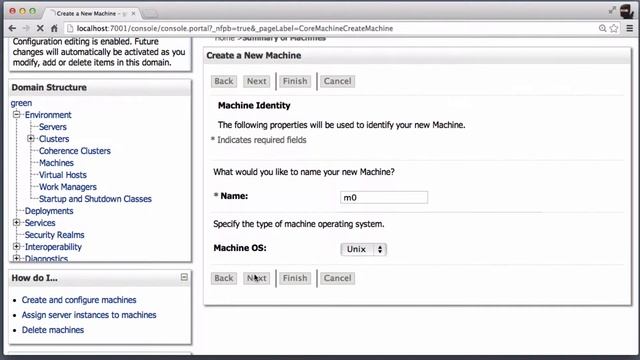
Task: Open Deployments in the domain tree
Action: (x=49, y=211)
